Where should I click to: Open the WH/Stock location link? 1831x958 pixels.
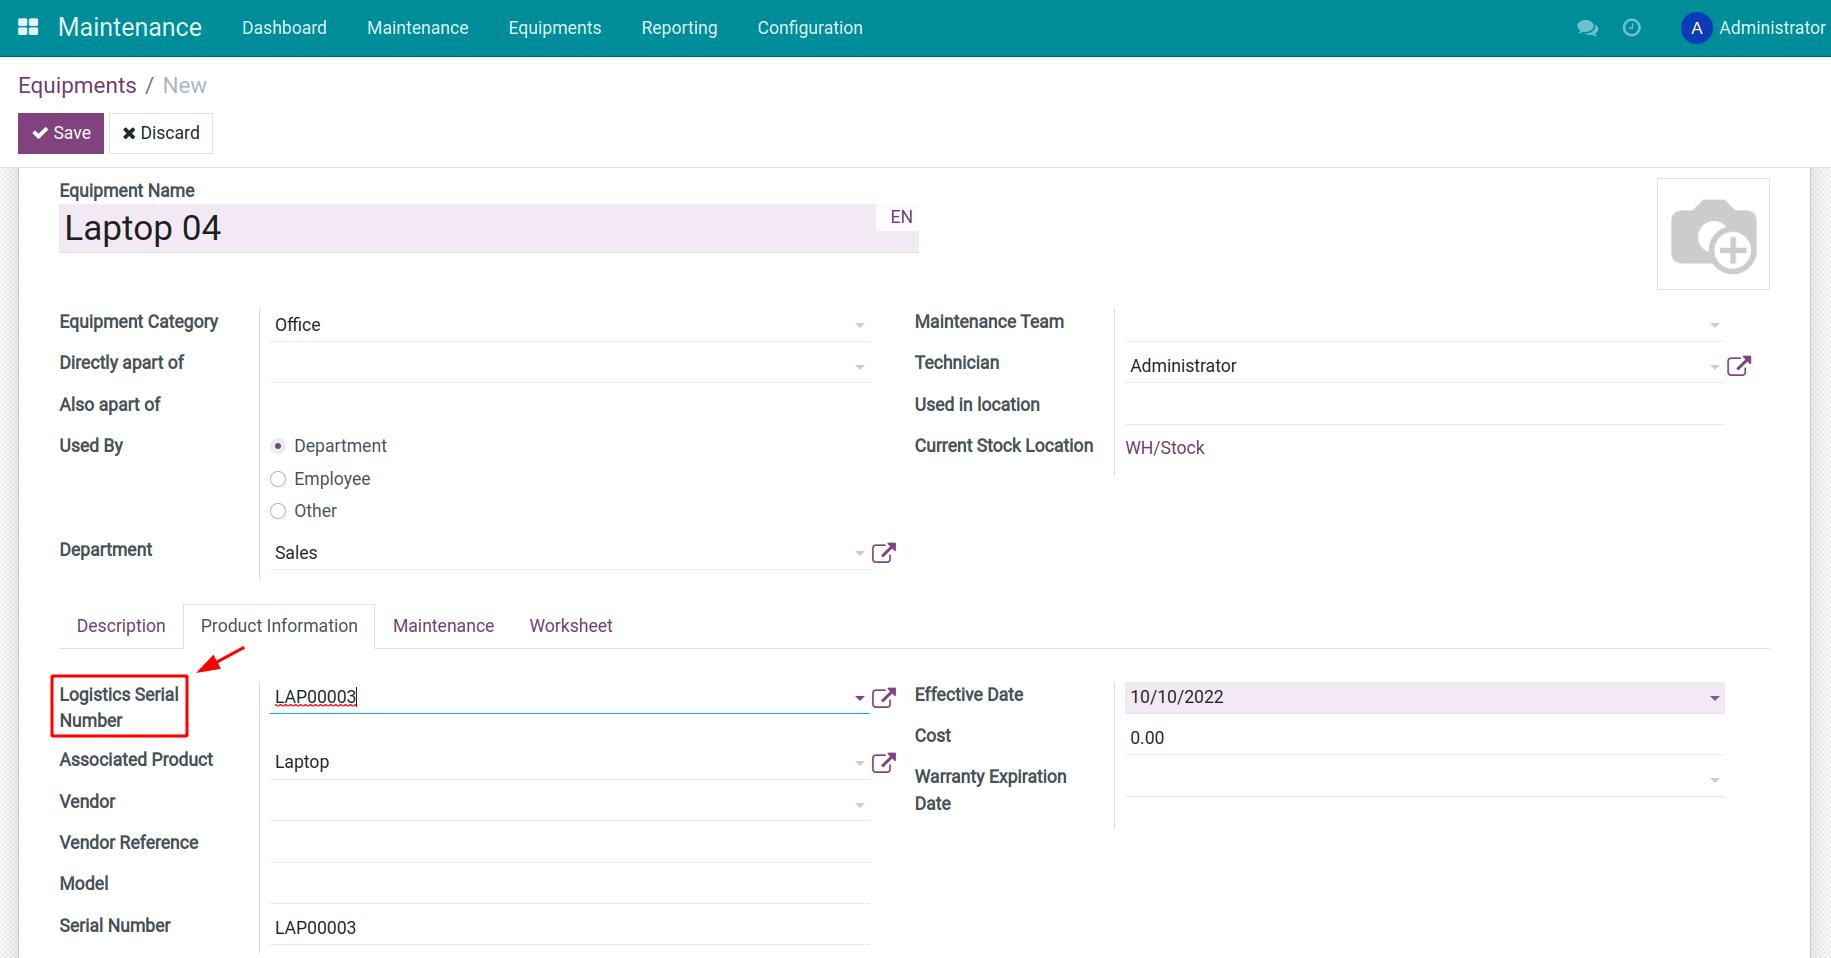point(1165,447)
